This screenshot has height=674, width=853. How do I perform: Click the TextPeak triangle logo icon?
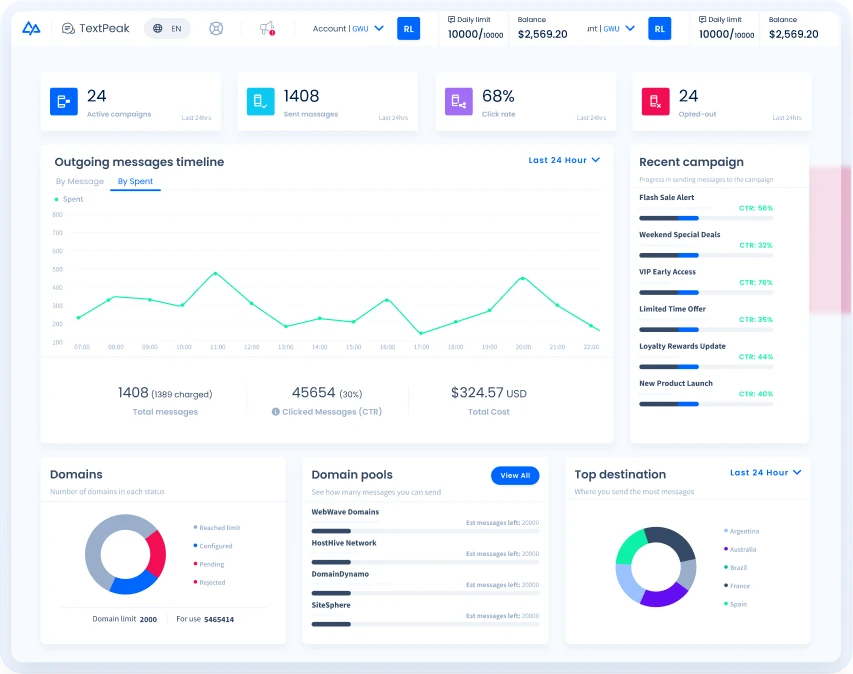[31, 29]
